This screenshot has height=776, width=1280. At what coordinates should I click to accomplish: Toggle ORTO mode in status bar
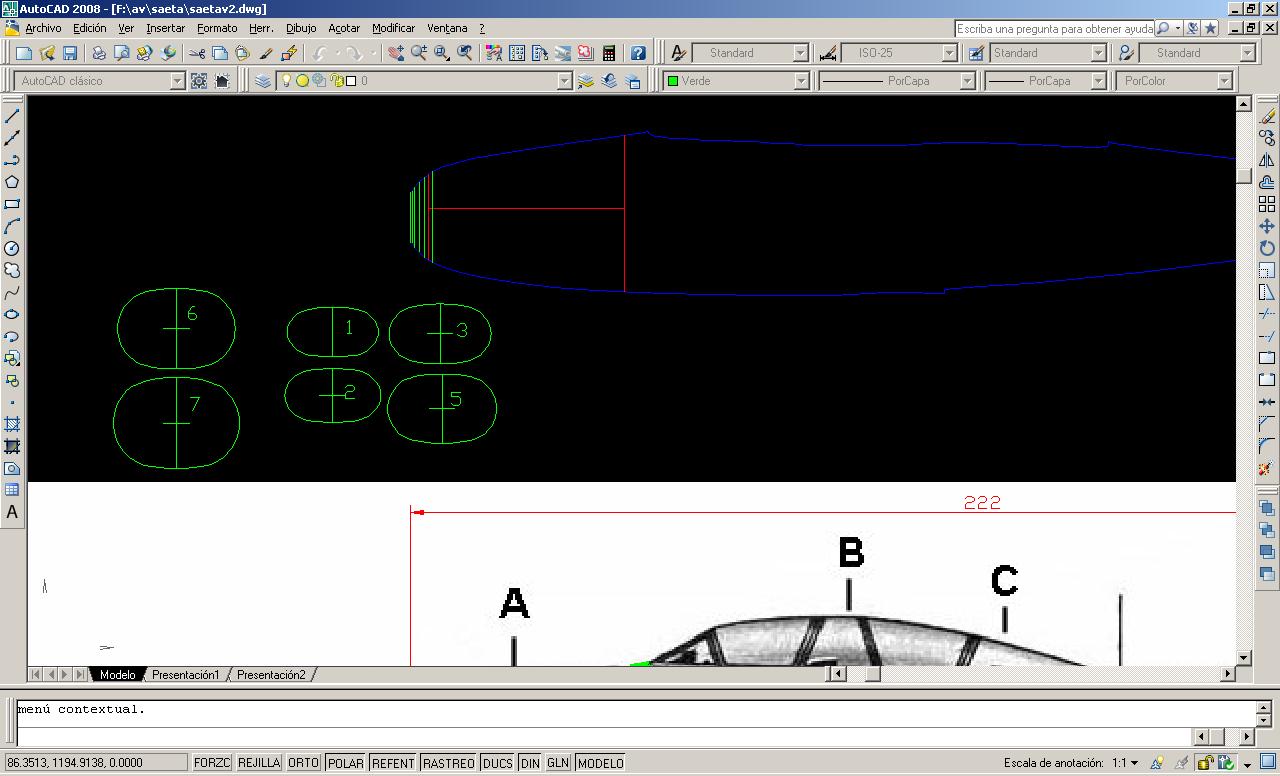[303, 763]
